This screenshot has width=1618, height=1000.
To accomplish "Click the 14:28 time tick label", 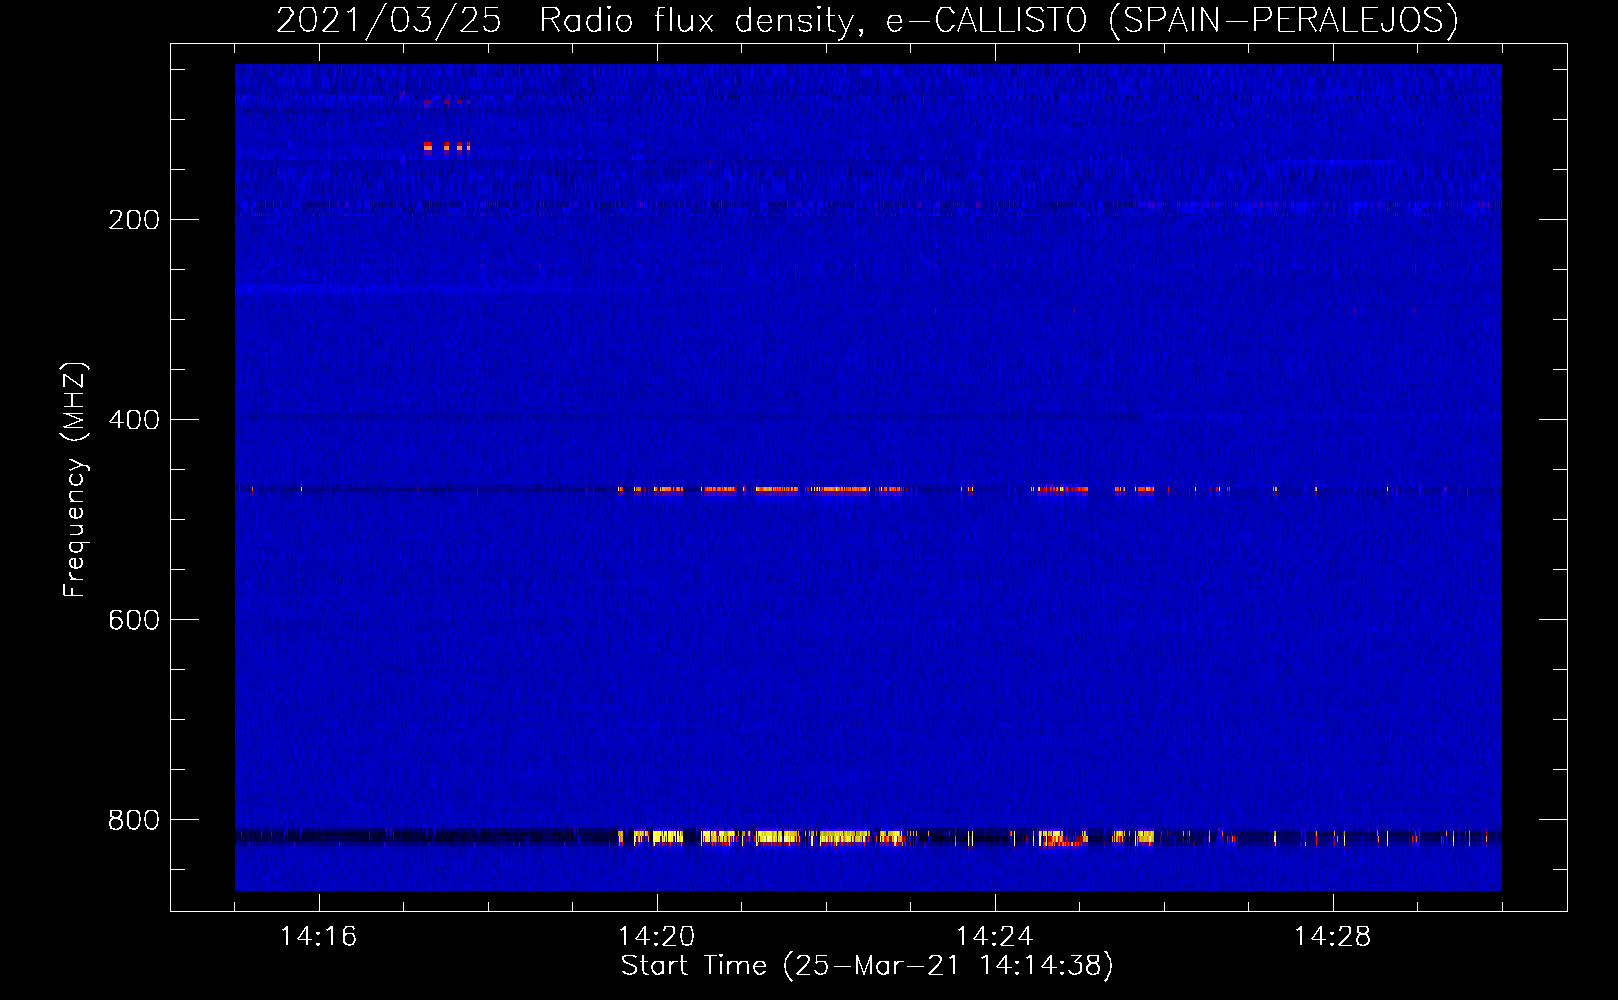I will pyautogui.click(x=1332, y=936).
